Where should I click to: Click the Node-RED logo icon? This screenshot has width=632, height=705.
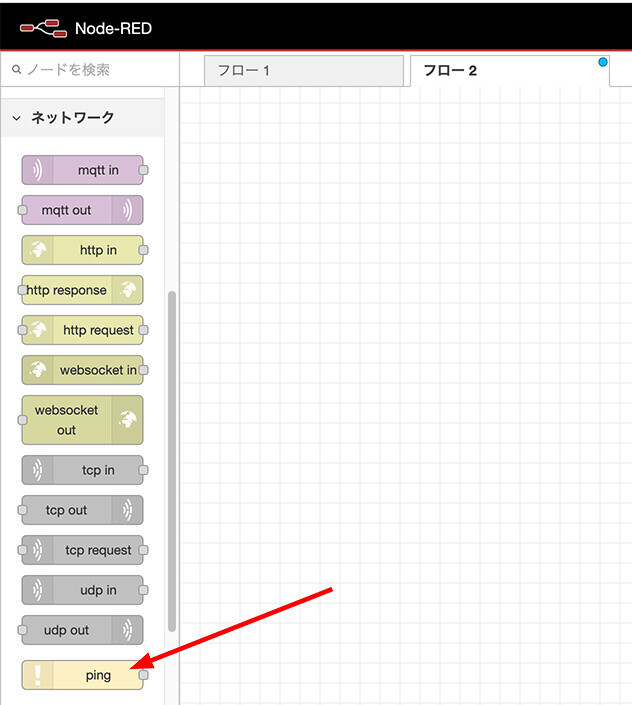pos(44,29)
